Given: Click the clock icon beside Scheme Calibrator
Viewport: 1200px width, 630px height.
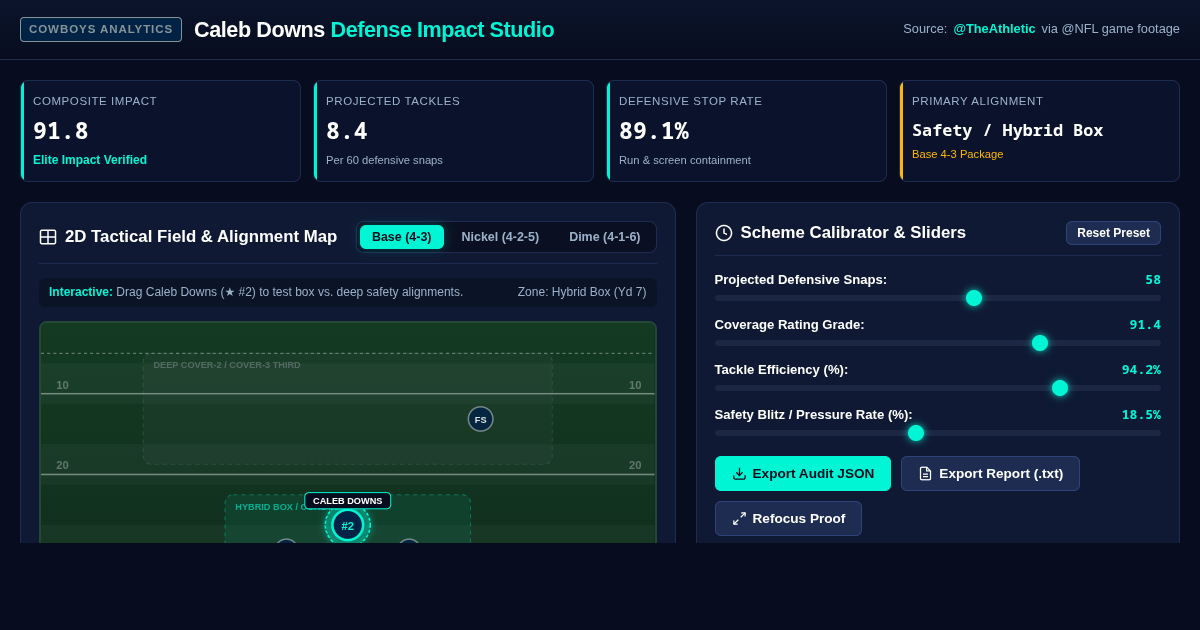Looking at the screenshot, I should pyautogui.click(x=724, y=233).
